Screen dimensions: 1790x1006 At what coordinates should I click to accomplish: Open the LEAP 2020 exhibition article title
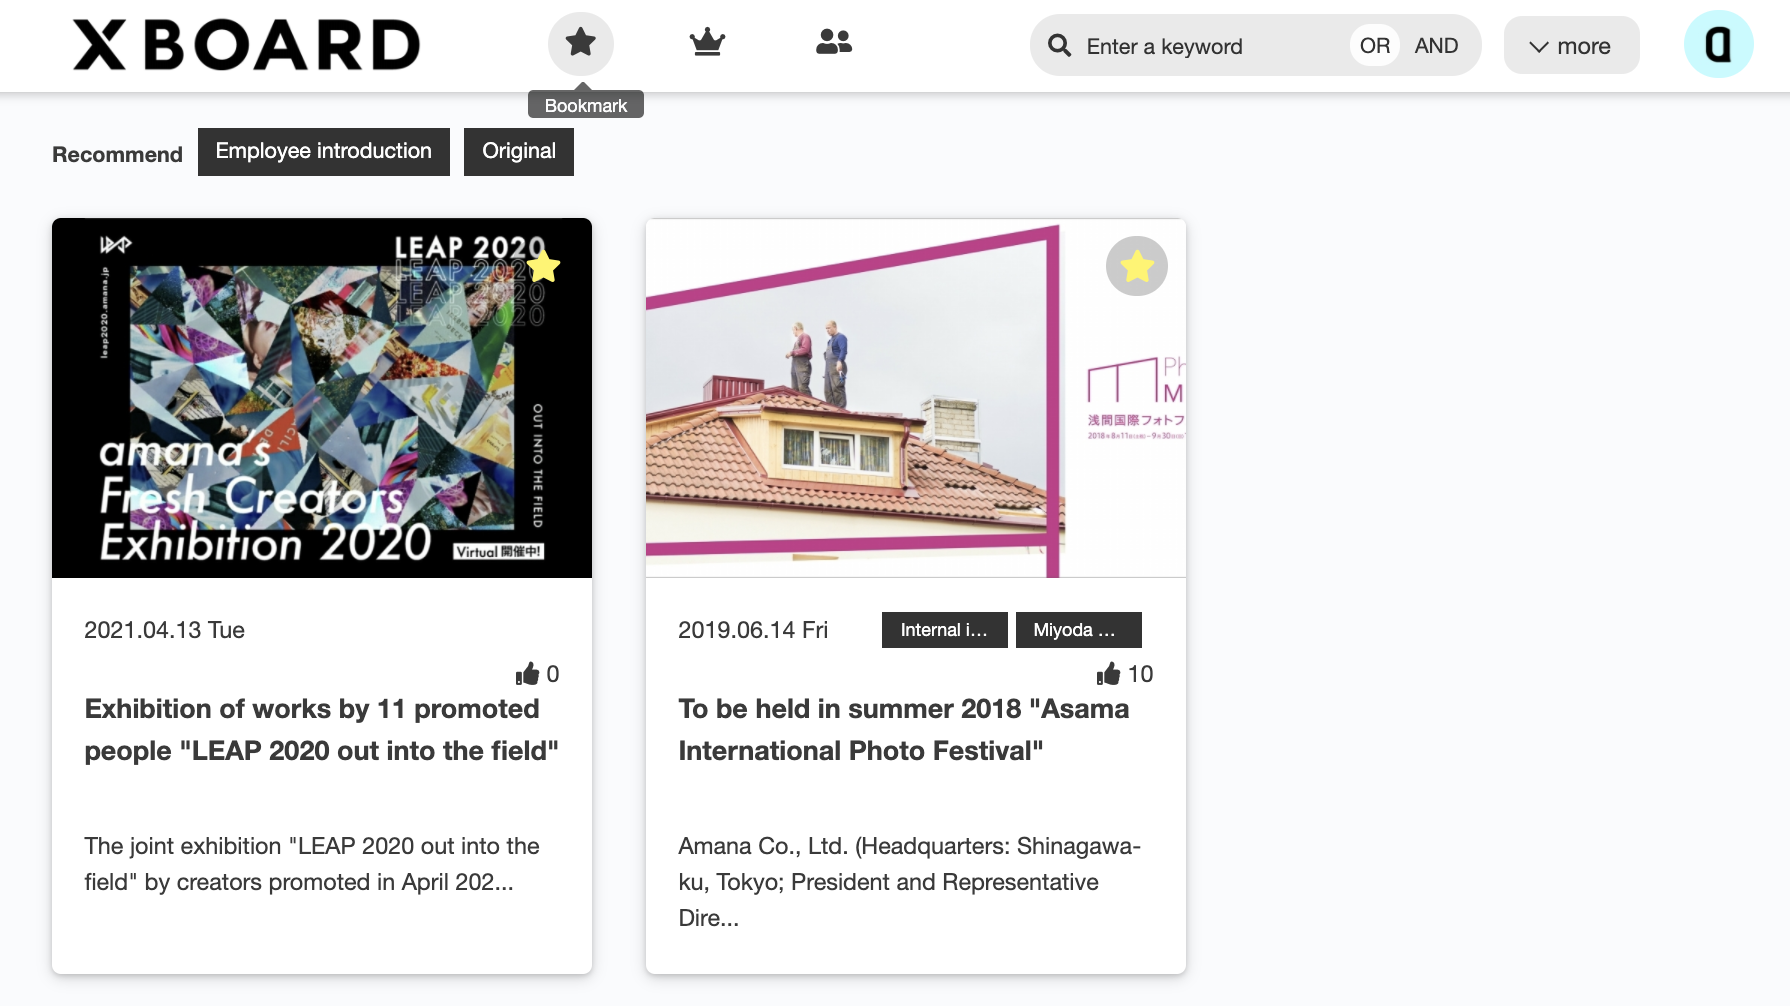pyautogui.click(x=321, y=729)
